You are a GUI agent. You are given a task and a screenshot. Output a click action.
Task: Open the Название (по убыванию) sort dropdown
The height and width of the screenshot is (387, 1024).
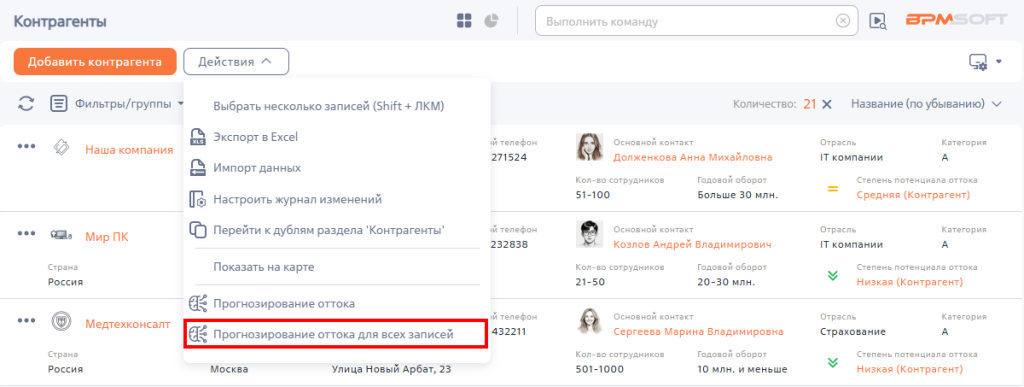tap(926, 104)
